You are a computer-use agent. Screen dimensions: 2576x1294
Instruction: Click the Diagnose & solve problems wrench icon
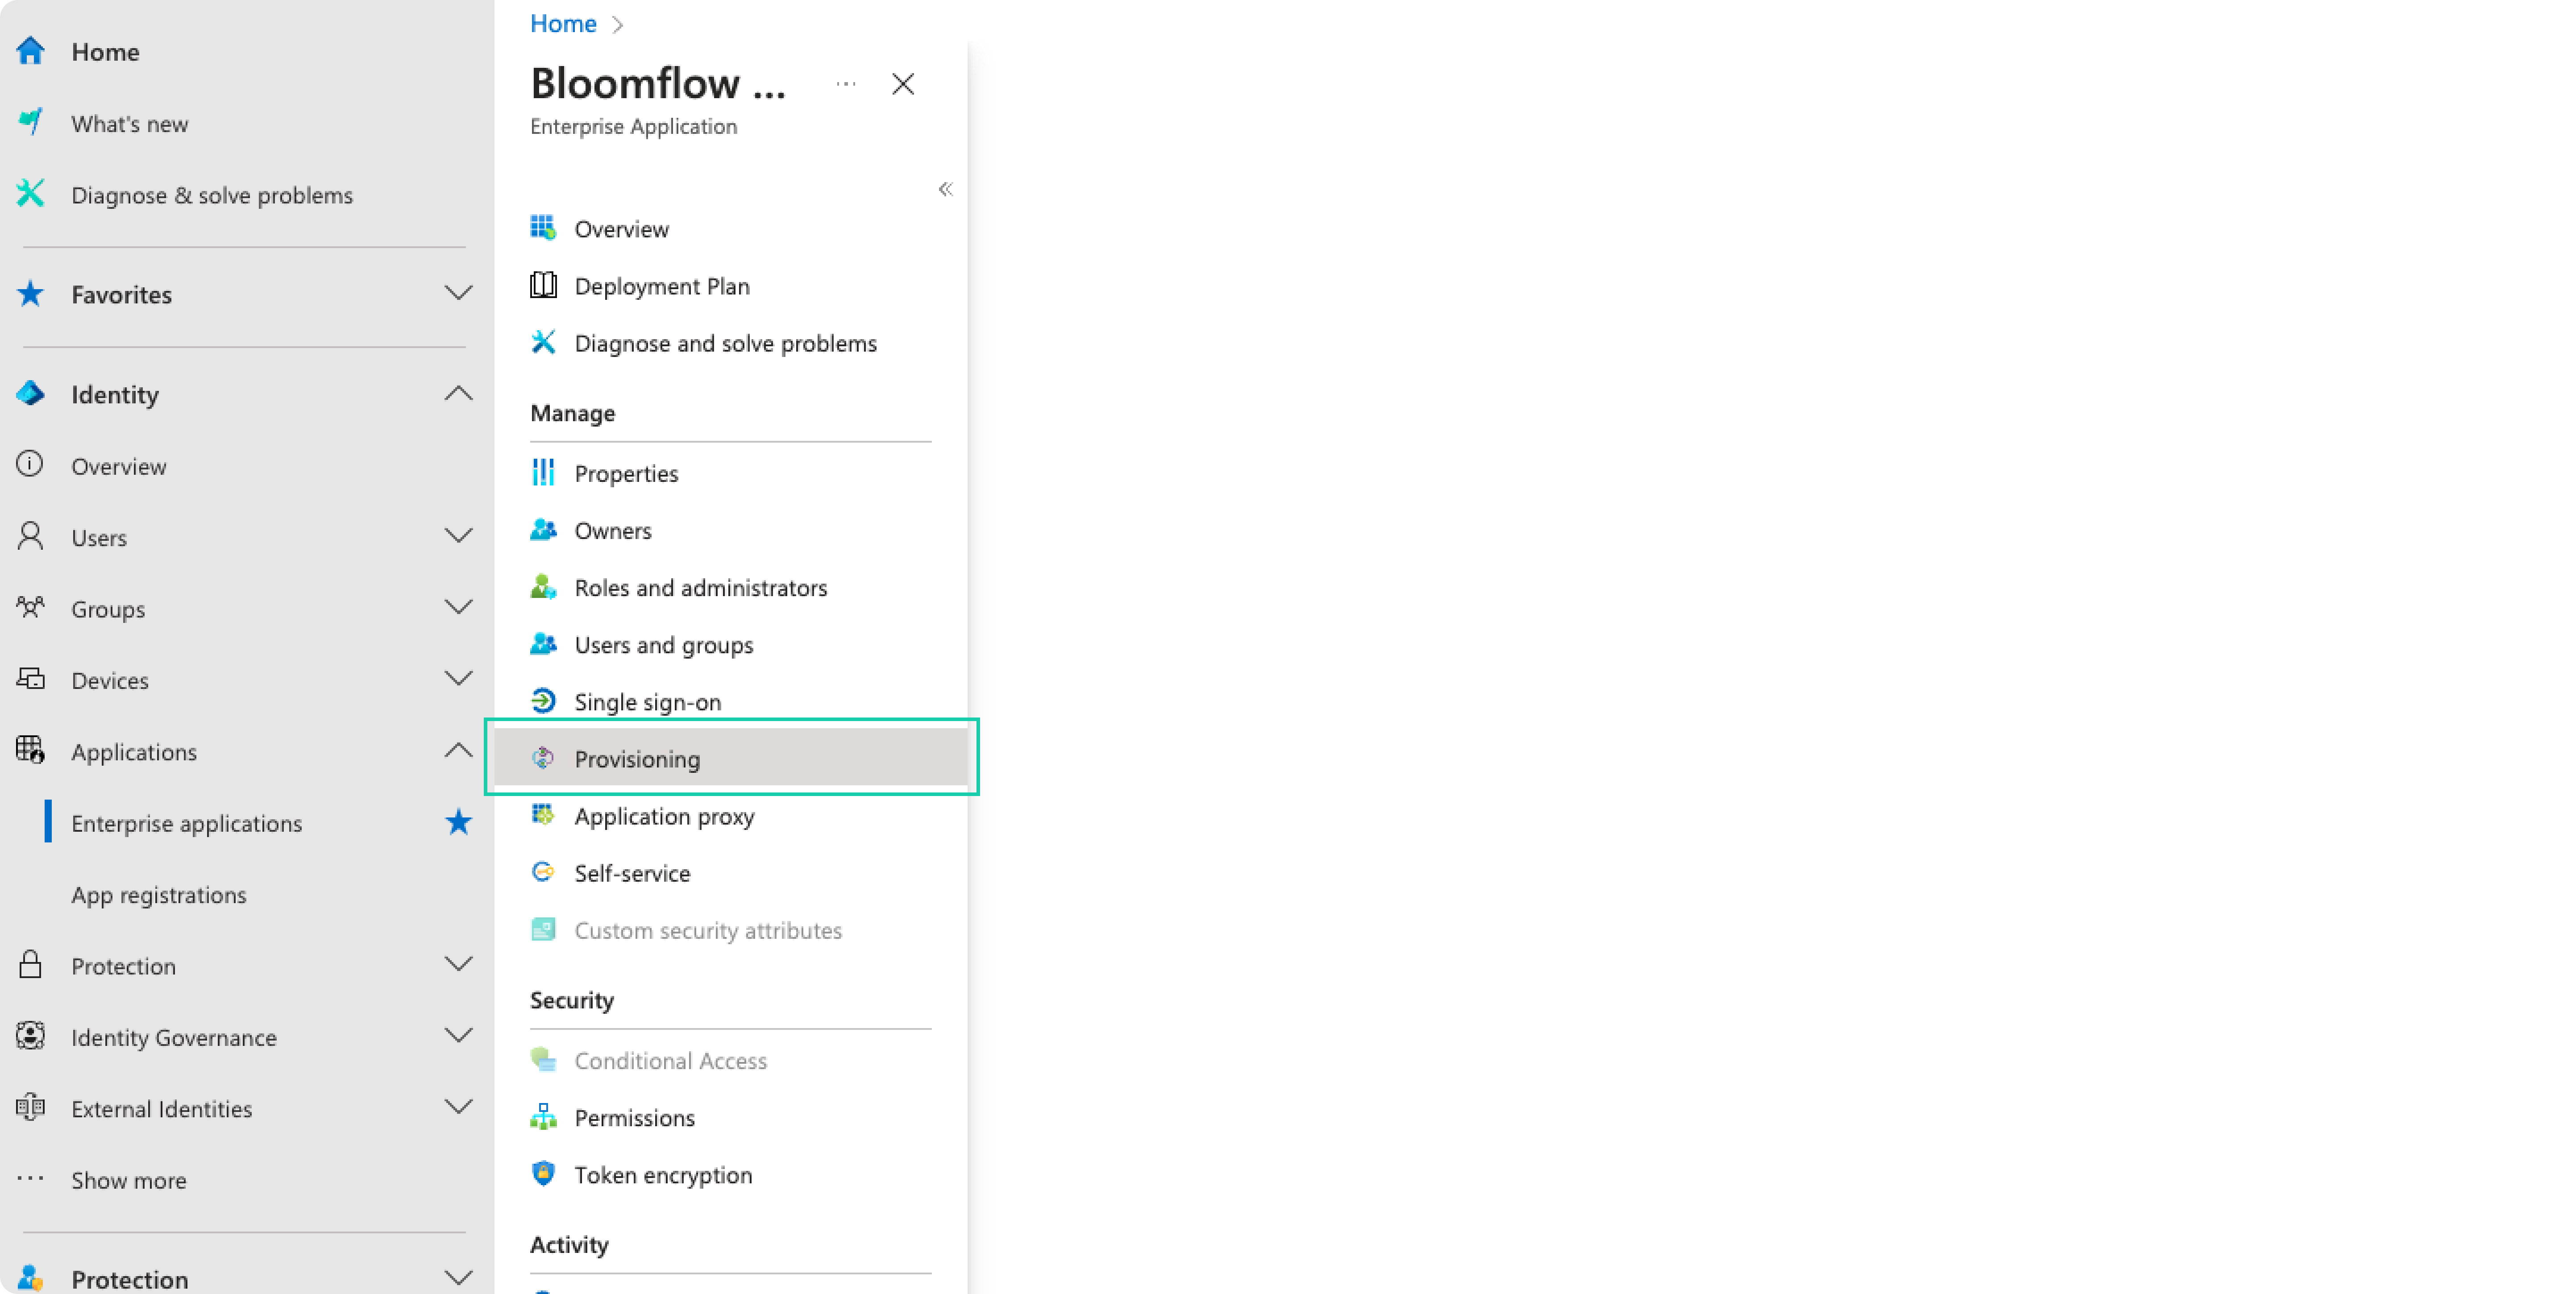[30, 194]
